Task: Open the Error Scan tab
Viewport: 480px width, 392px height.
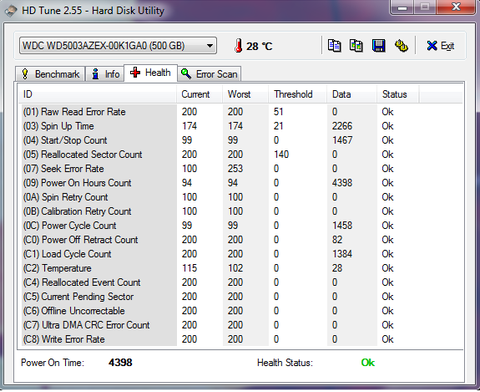Action: tap(209, 74)
